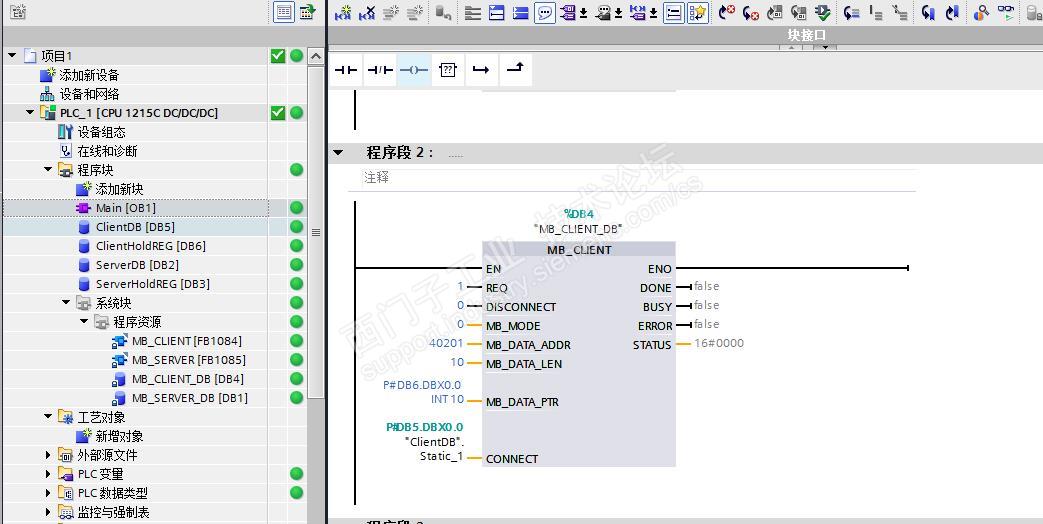This screenshot has height=524, width=1043.
Task: Click the block icon with green checkmark
Action: 823,12
